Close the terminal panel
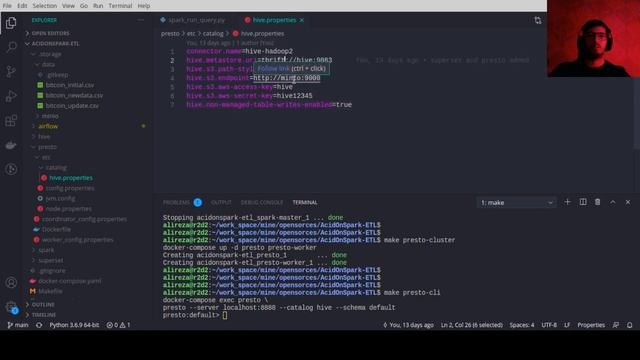Viewport: 640px width, 360px height. tap(628, 202)
